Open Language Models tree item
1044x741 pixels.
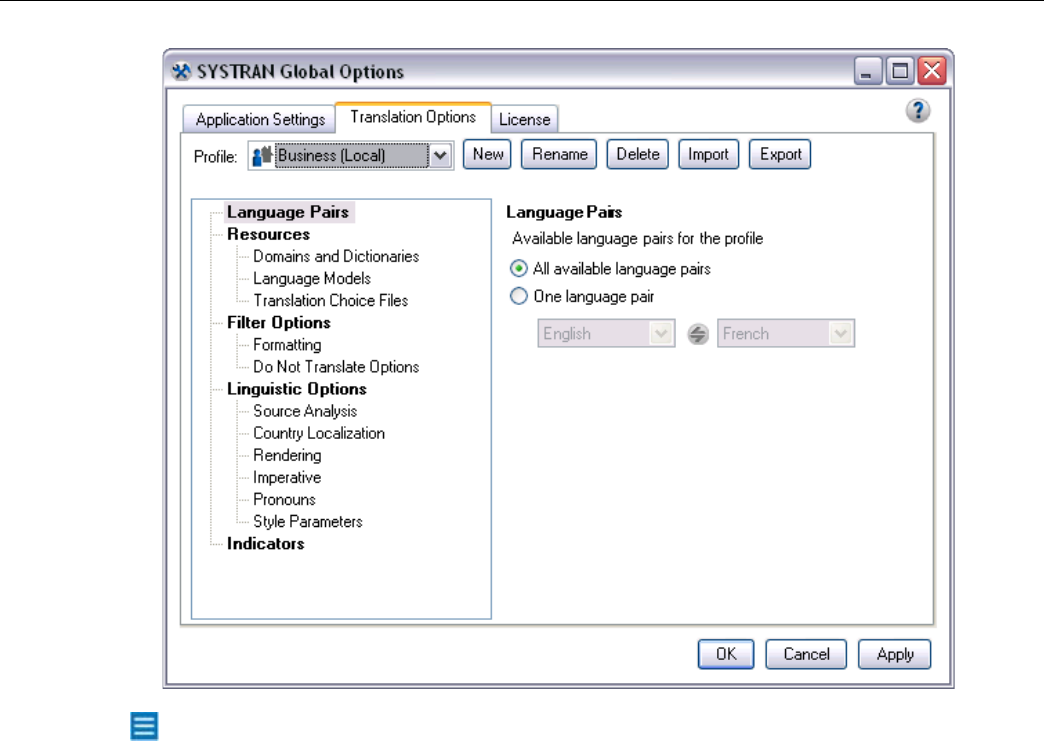312,278
